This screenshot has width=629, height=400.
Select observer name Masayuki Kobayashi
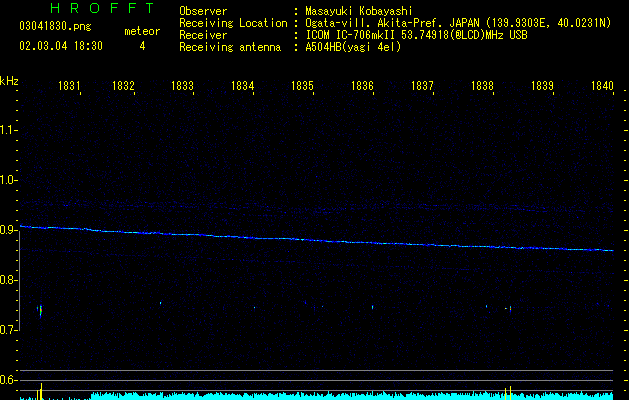[x=359, y=11]
